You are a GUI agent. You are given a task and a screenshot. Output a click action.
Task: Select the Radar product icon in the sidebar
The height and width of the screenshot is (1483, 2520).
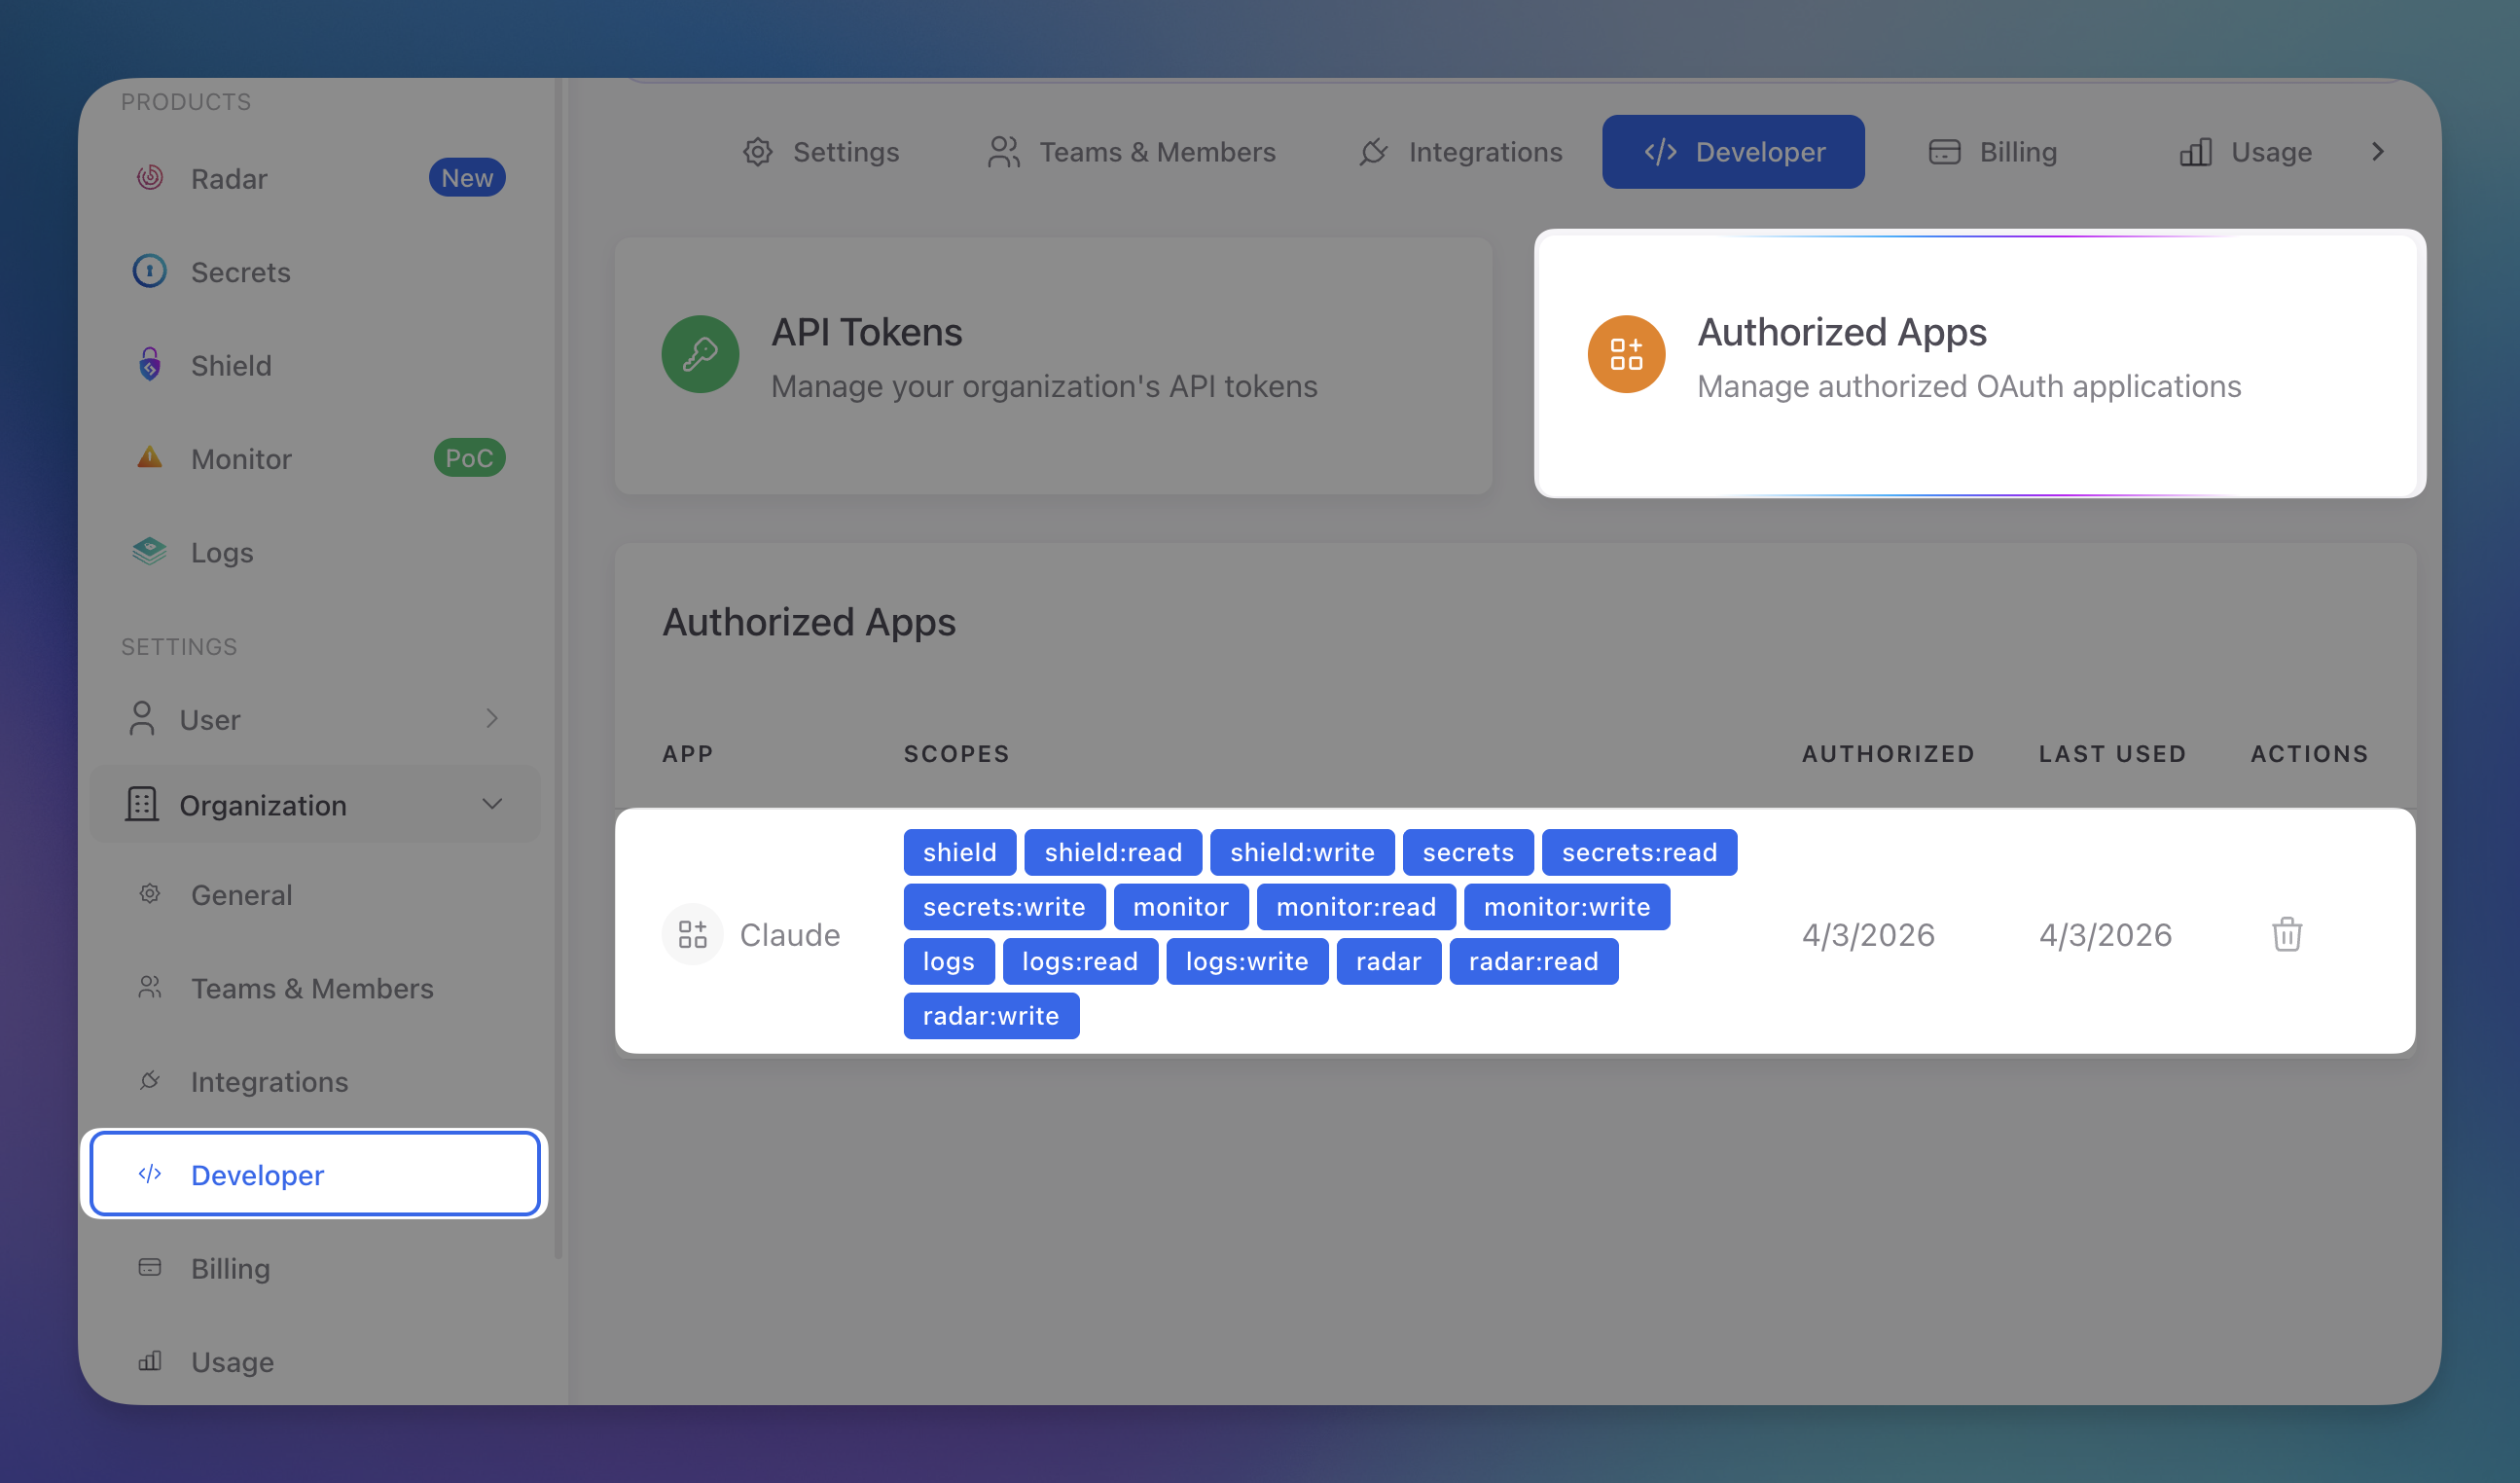pos(149,177)
